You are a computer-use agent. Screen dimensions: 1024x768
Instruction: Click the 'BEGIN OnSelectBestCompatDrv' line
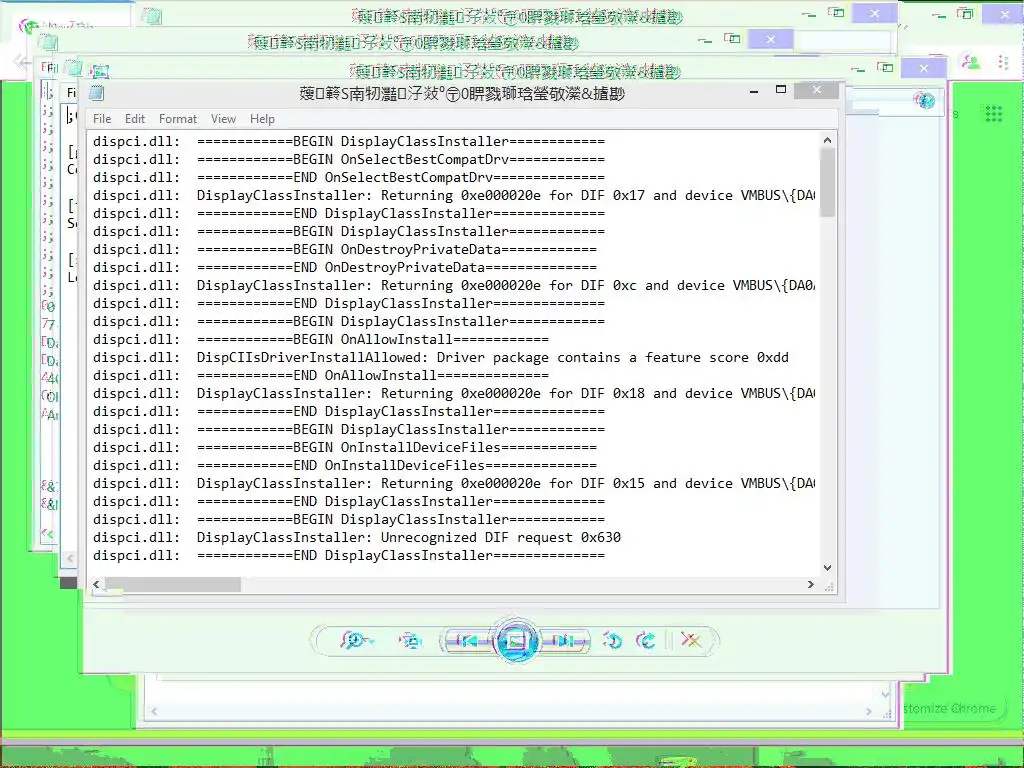pyautogui.click(x=349, y=159)
